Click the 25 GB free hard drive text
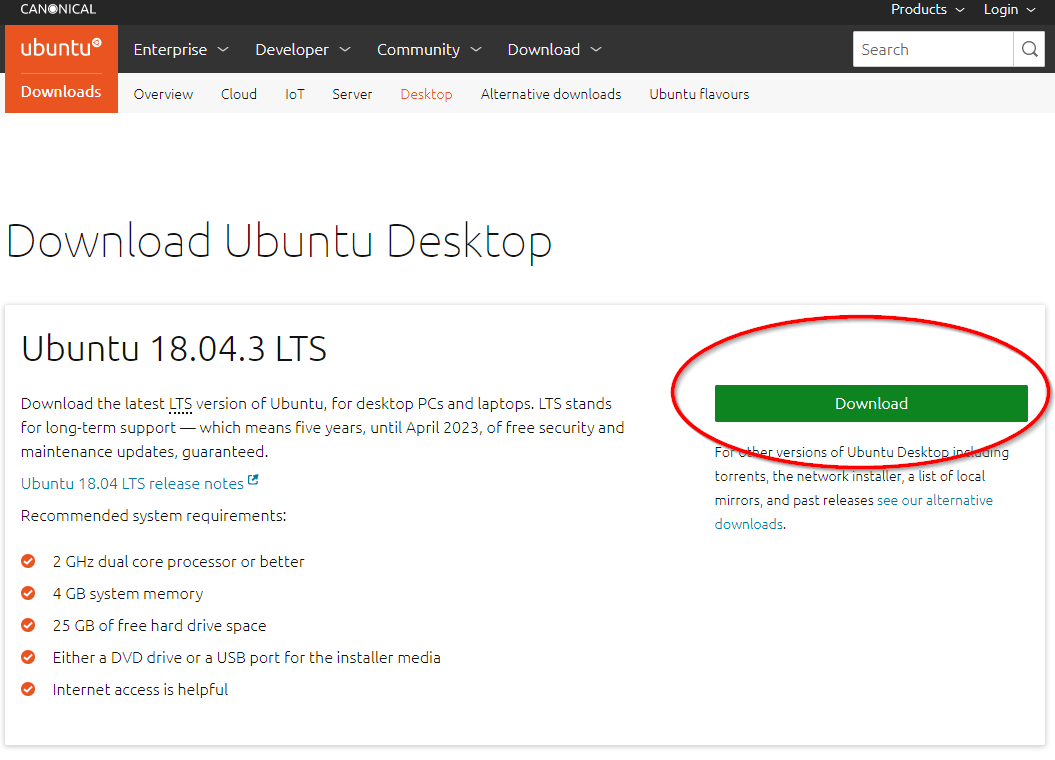The image size is (1055, 760). click(159, 625)
